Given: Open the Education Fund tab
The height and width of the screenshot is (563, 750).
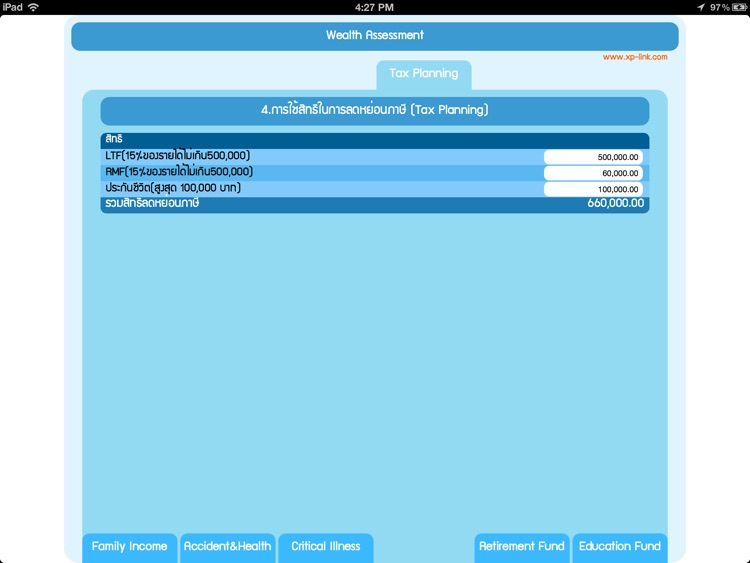Looking at the screenshot, I should point(620,547).
